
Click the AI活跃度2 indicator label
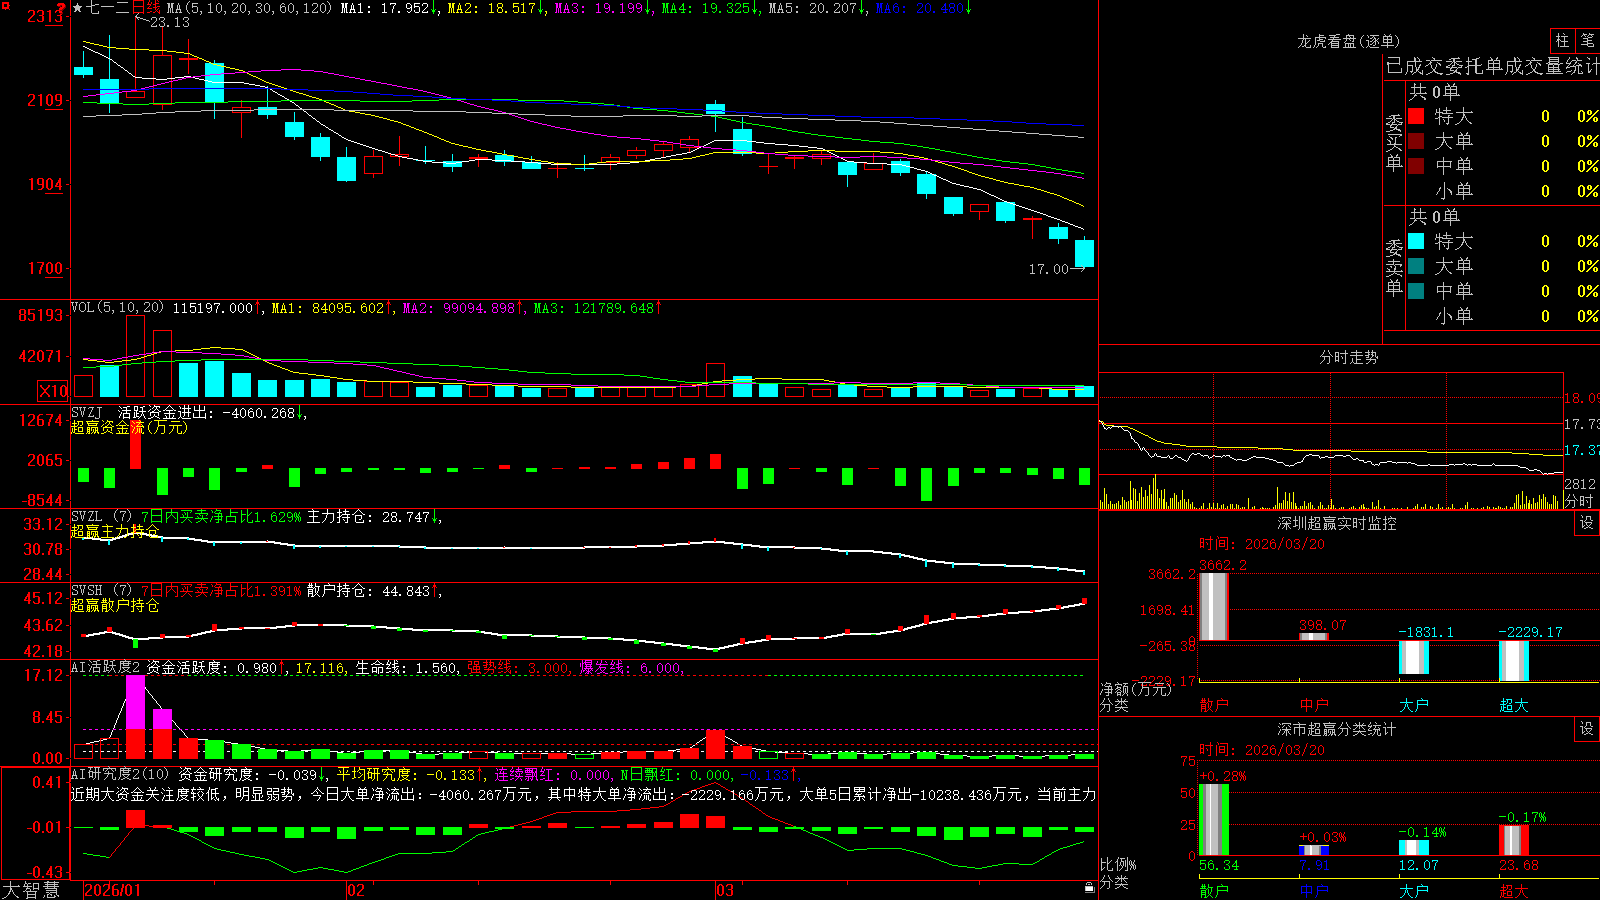(x=106, y=667)
